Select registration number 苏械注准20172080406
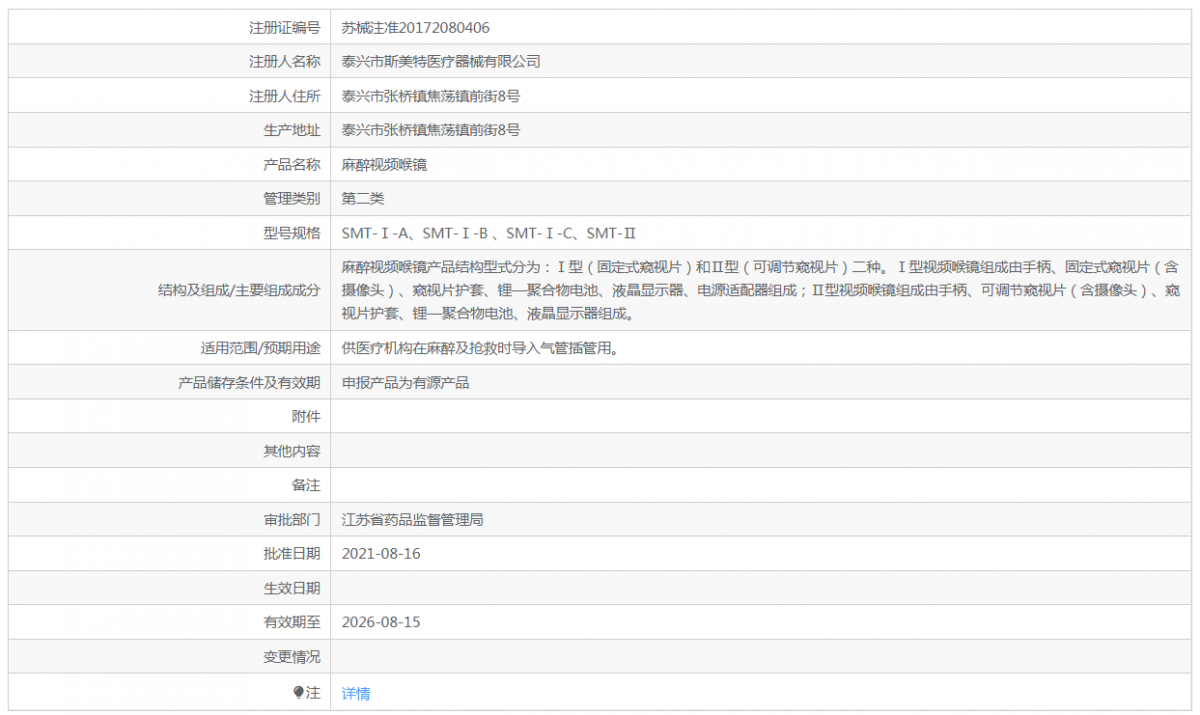Viewport: 1200px width, 715px height. point(416,28)
